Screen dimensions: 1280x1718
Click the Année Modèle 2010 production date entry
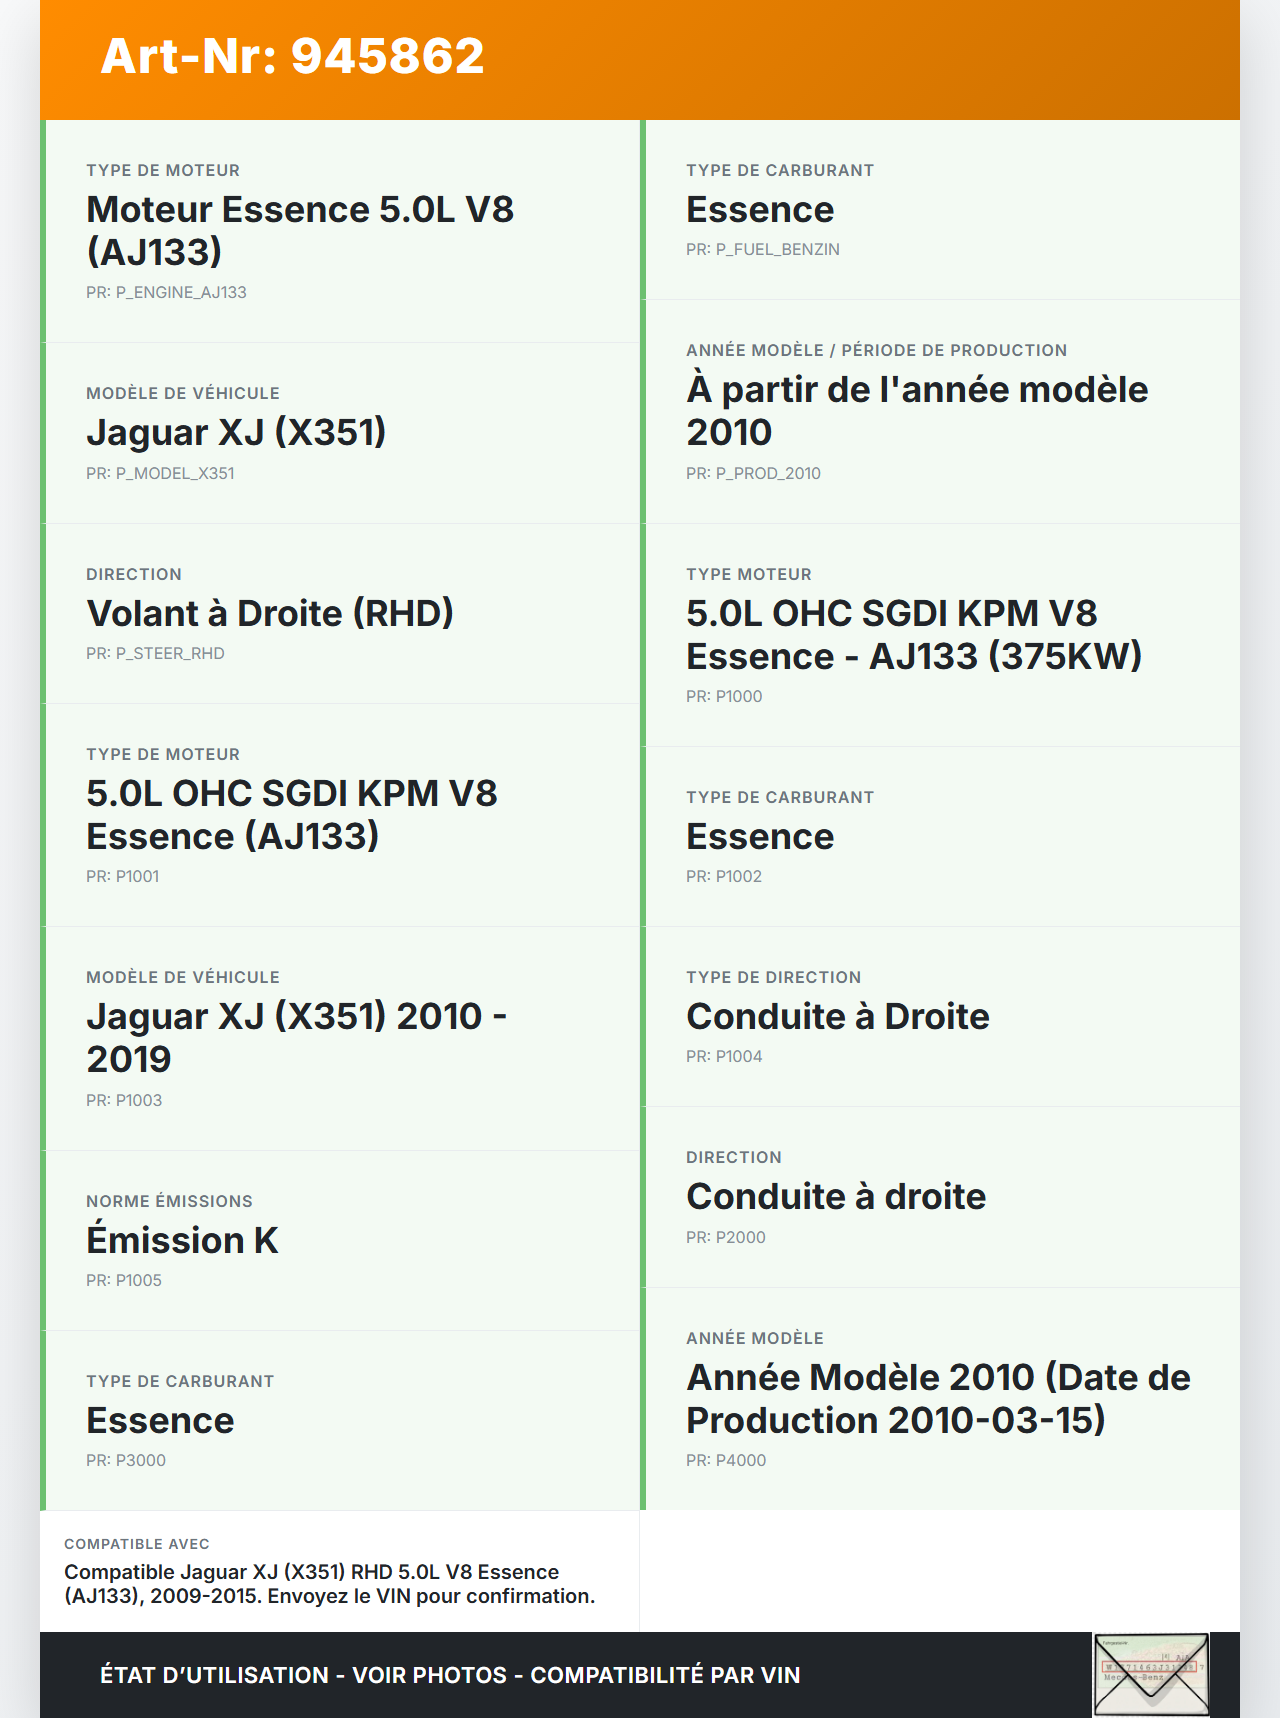(x=938, y=1398)
